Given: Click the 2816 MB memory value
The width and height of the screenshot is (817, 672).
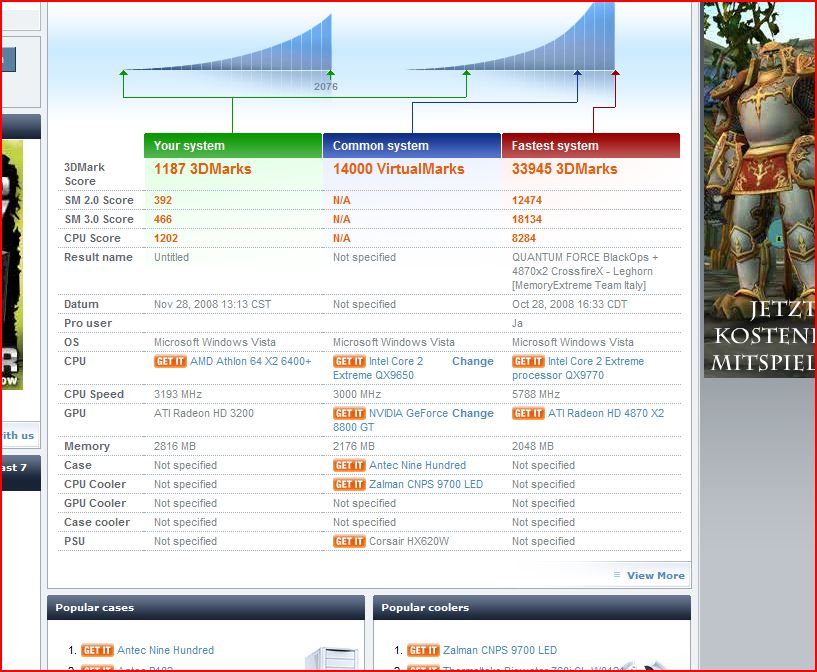Looking at the screenshot, I should pos(175,447).
